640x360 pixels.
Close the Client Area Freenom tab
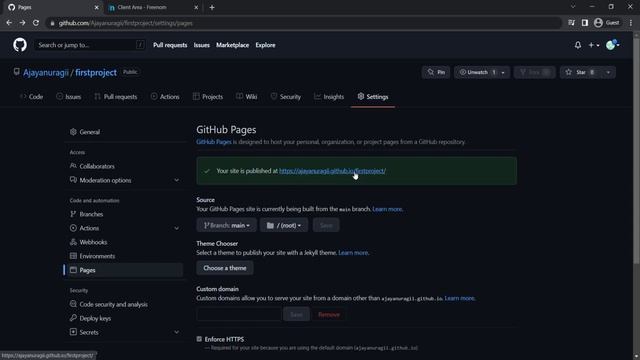coord(196,7)
